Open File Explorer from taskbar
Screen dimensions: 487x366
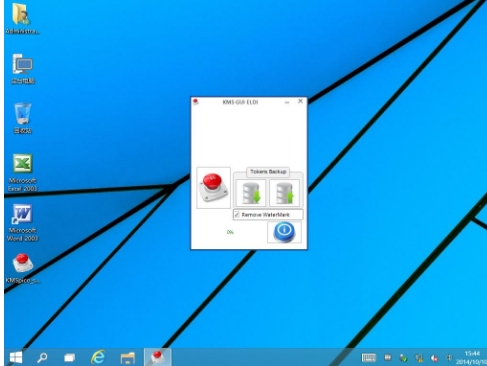[128, 357]
